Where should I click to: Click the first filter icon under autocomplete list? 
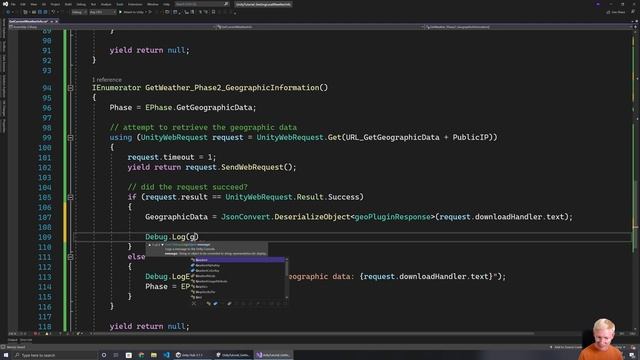[x=209, y=304]
